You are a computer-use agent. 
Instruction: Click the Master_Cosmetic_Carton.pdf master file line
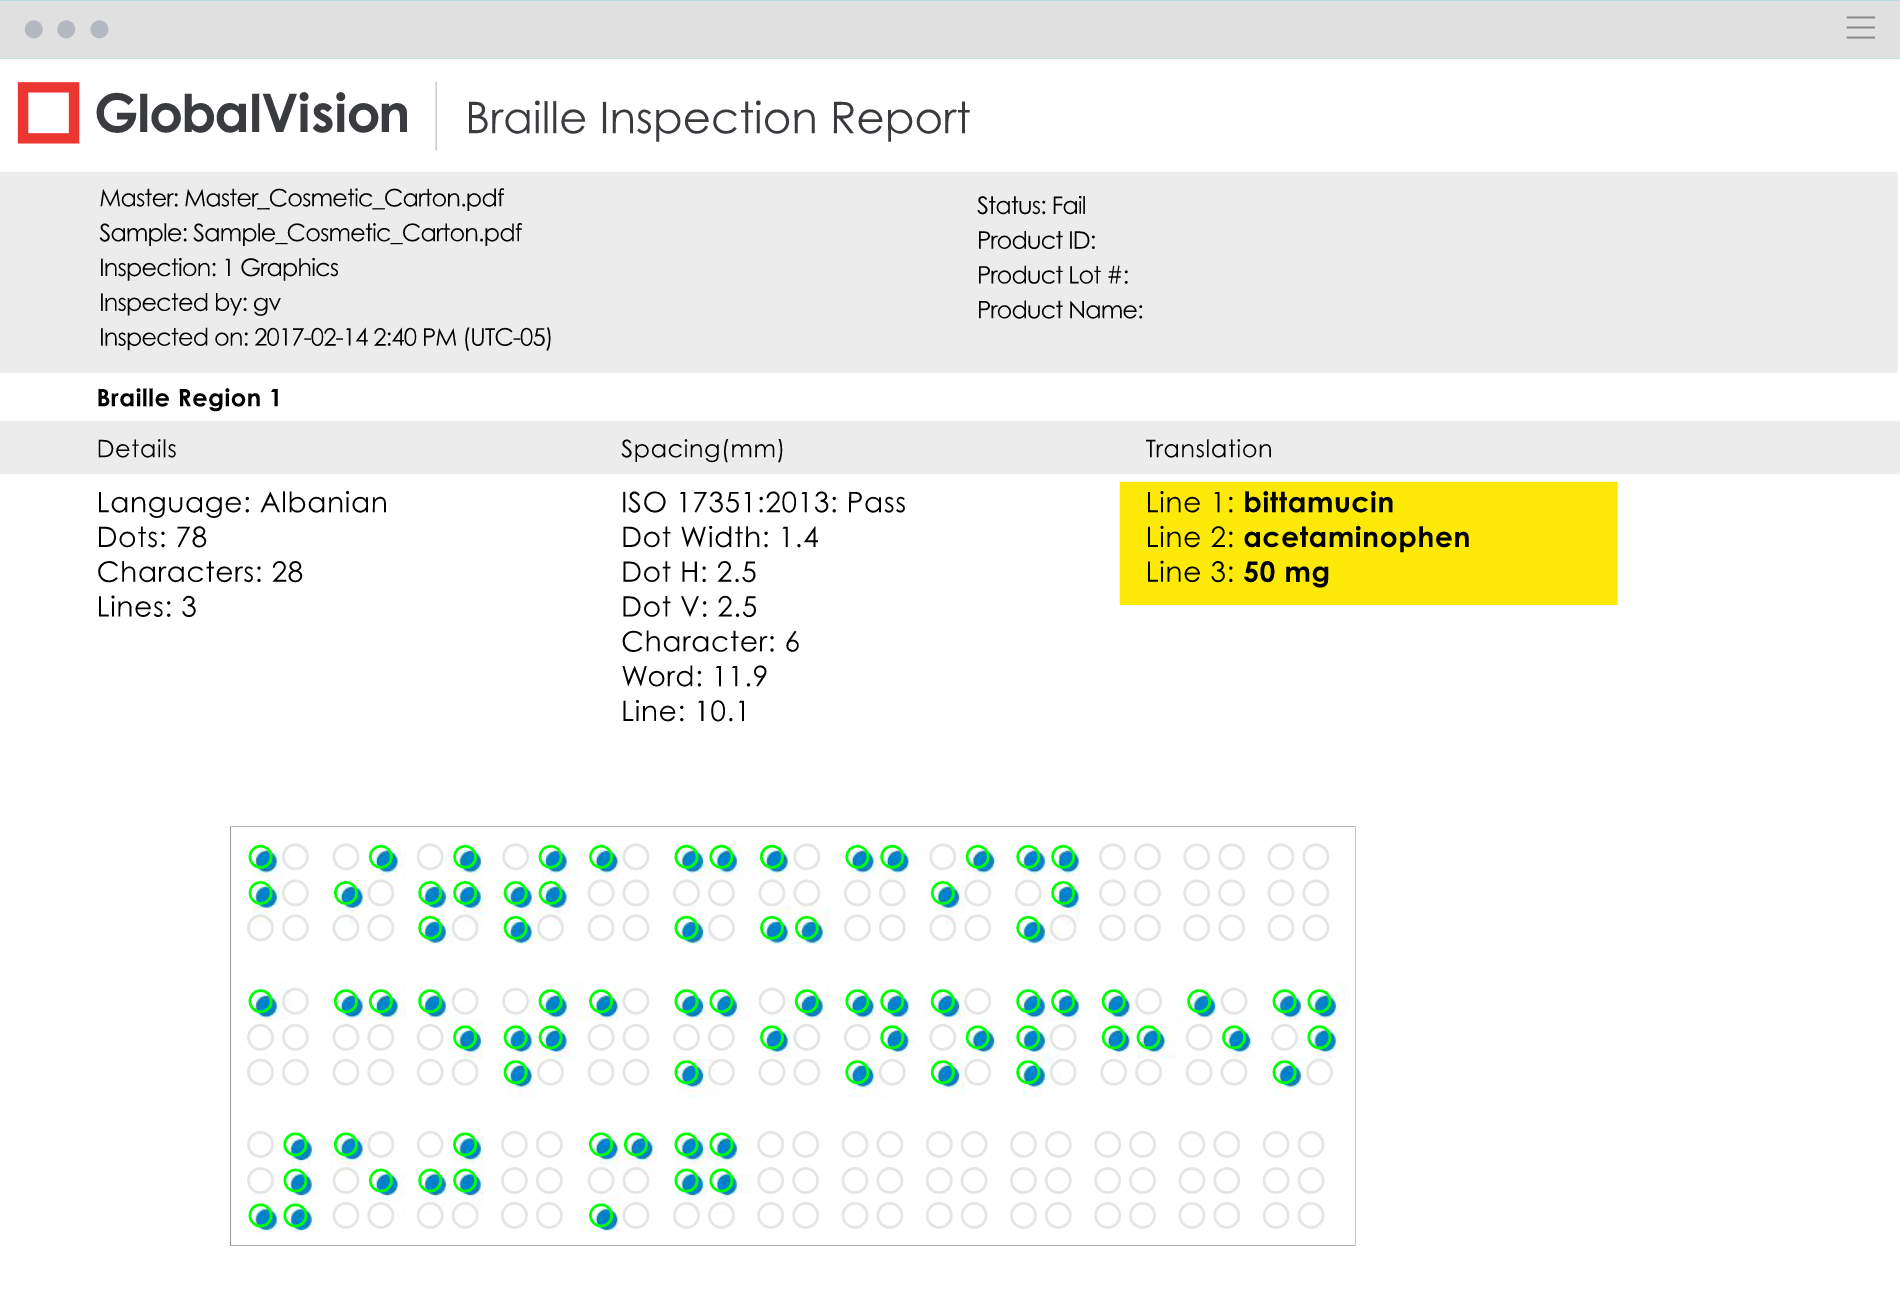point(301,198)
